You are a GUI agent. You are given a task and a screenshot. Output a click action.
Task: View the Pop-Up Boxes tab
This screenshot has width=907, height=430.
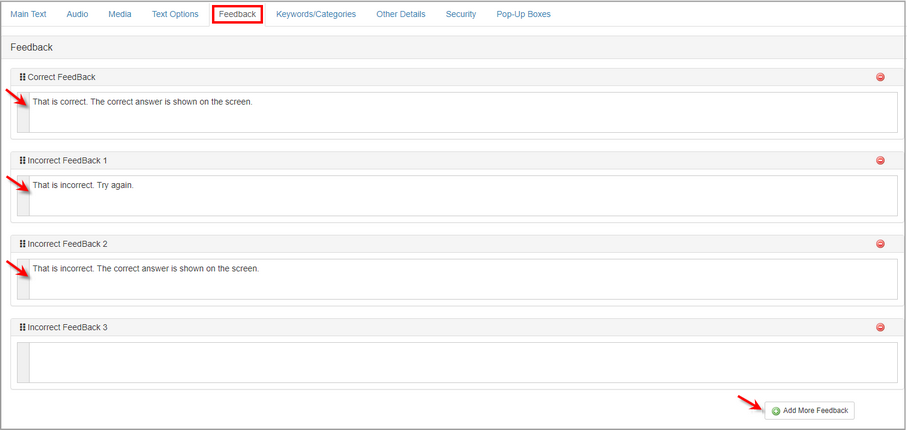523,14
